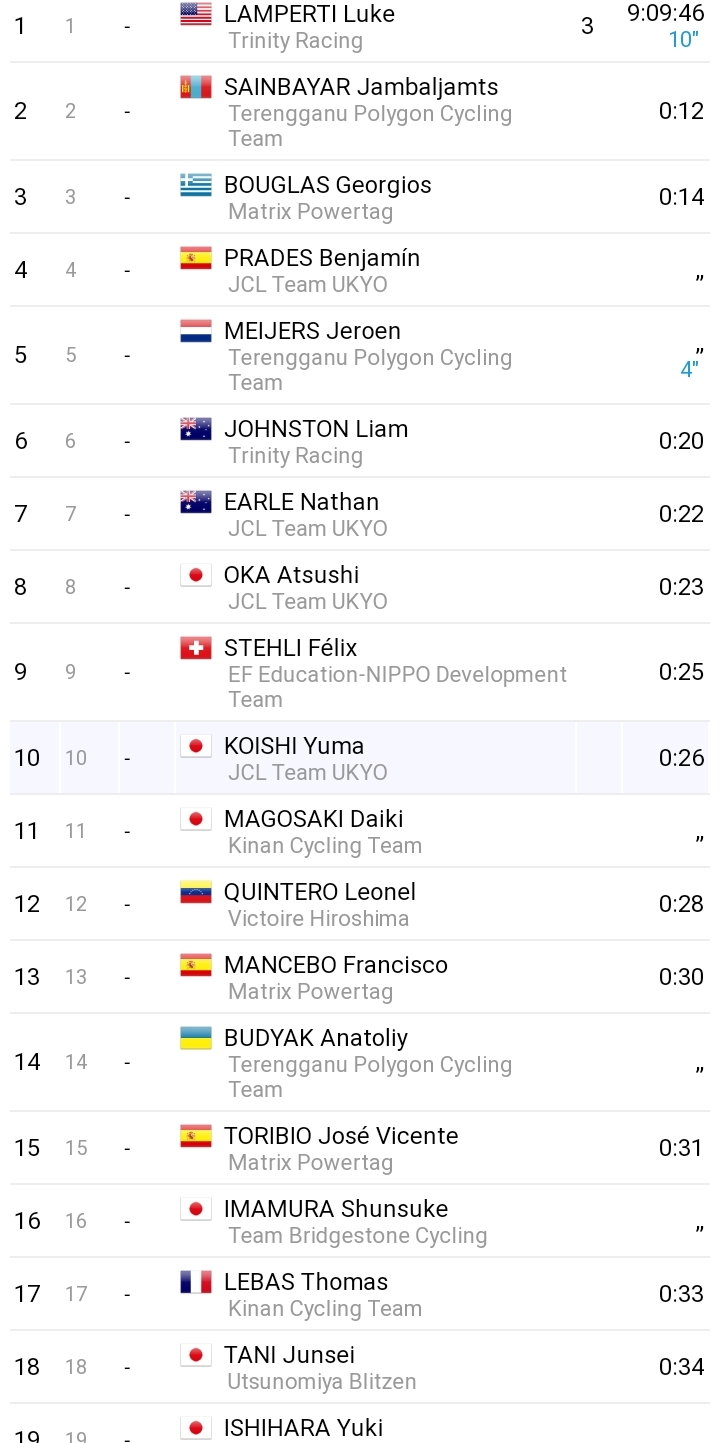720x1443 pixels.
Task: Go to Victoire Hiroshima team page
Action: pos(318,918)
